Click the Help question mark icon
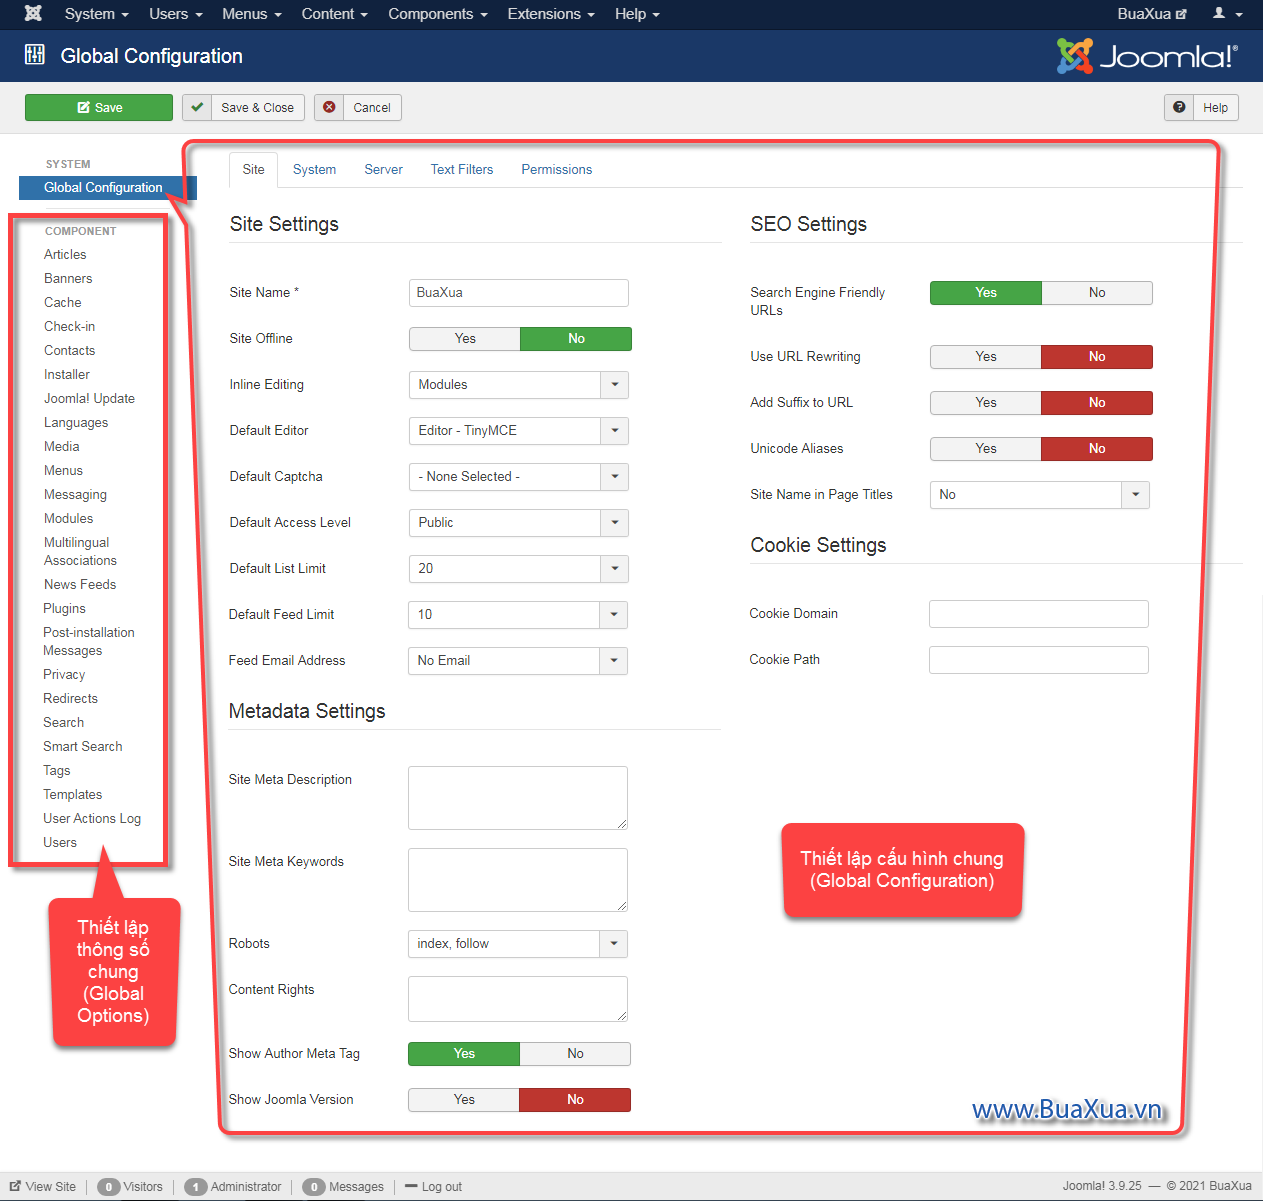Viewport: 1263px width, 1201px height. pyautogui.click(x=1179, y=107)
